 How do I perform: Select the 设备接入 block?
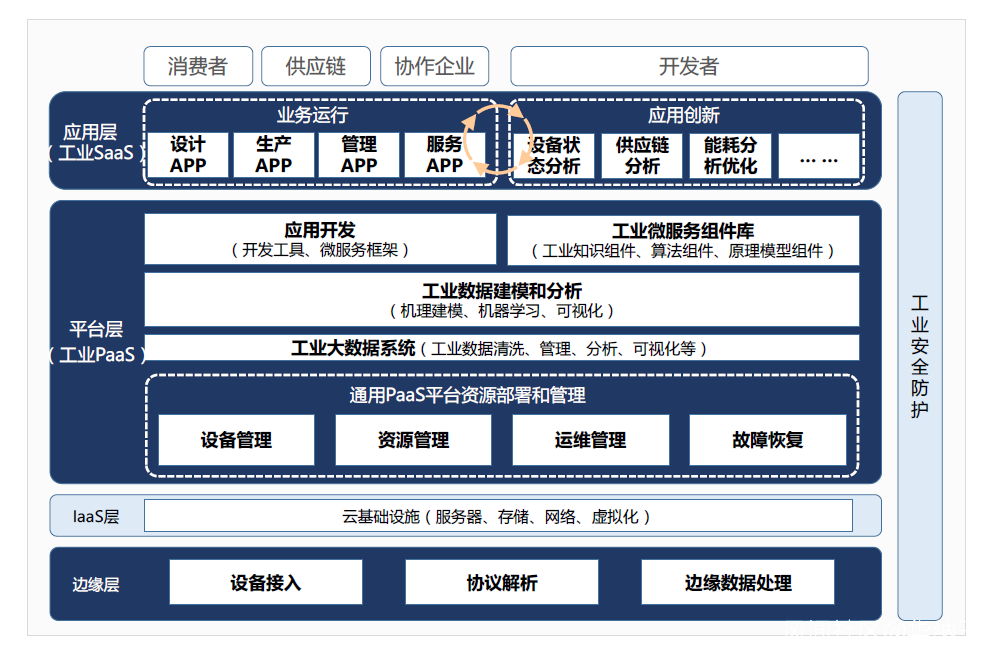pyautogui.click(x=266, y=582)
